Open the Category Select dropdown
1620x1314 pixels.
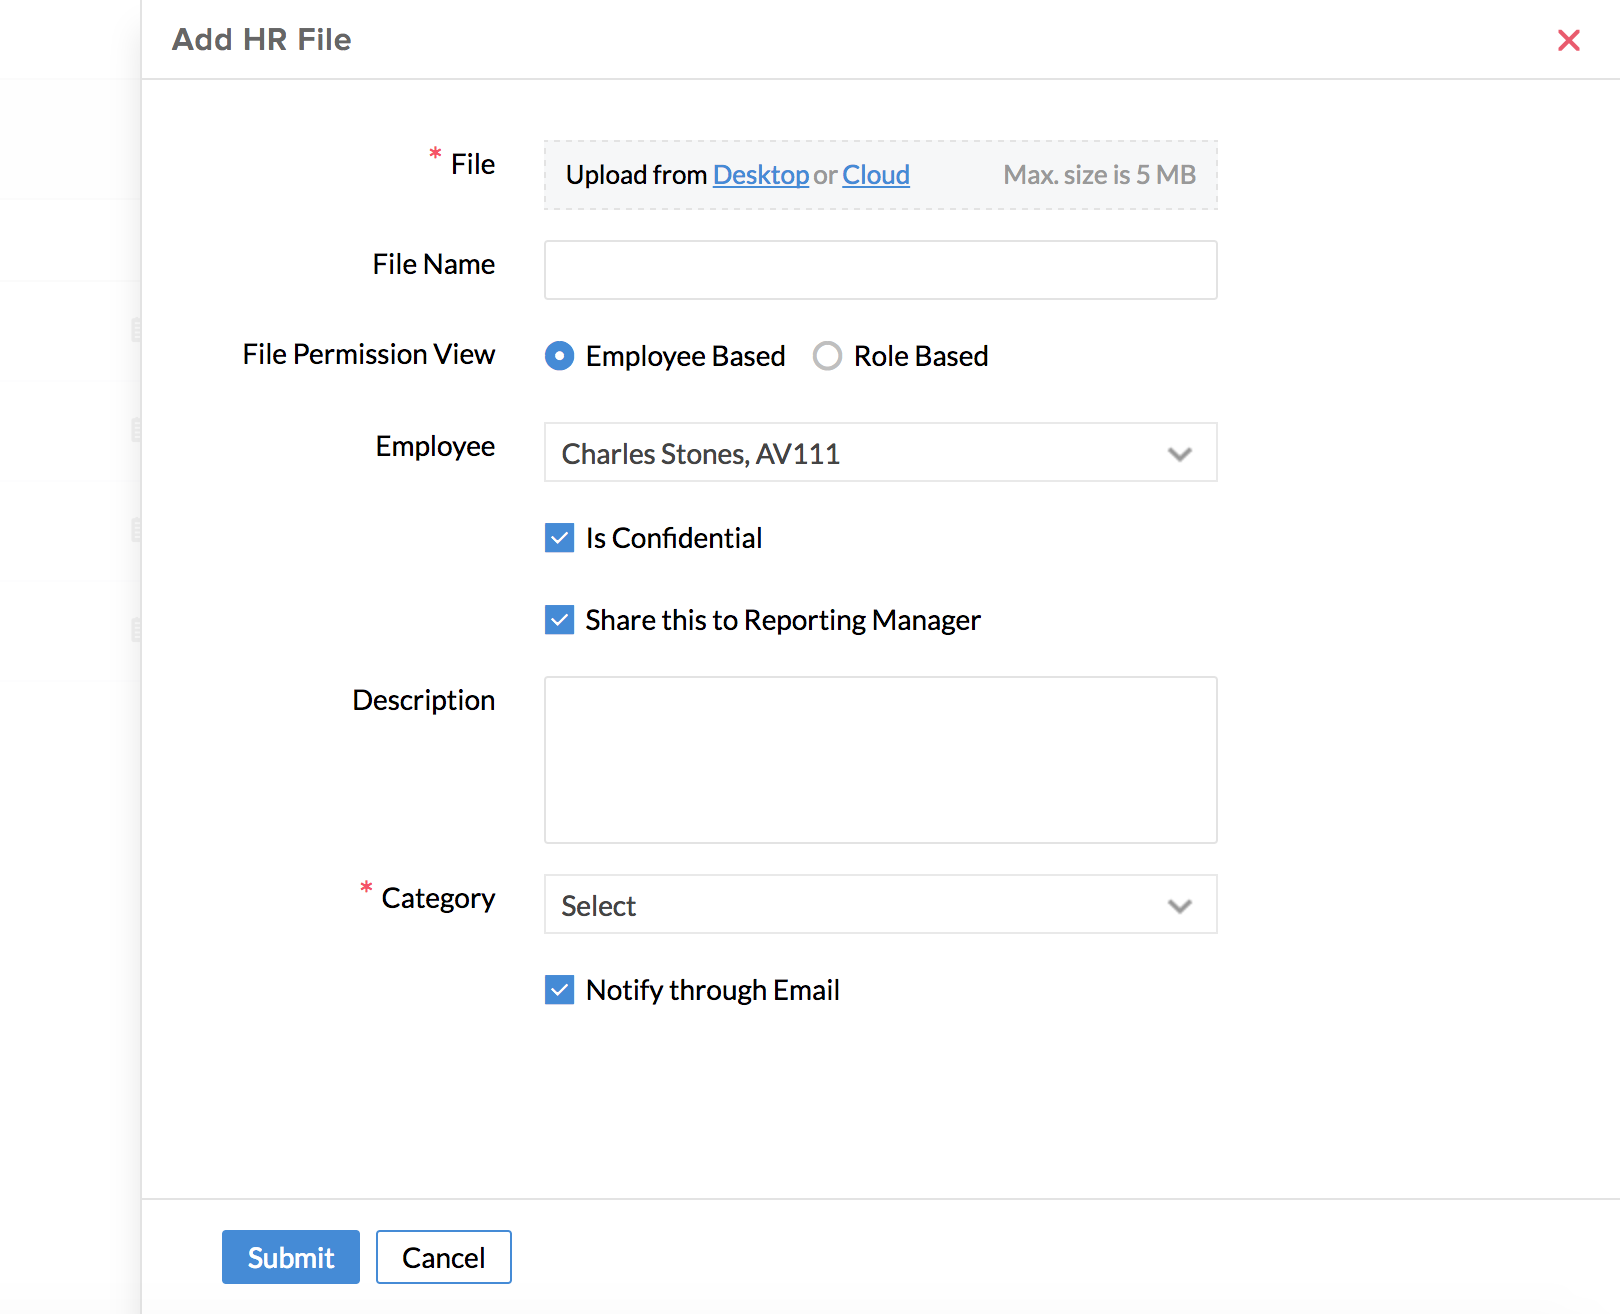point(860,905)
